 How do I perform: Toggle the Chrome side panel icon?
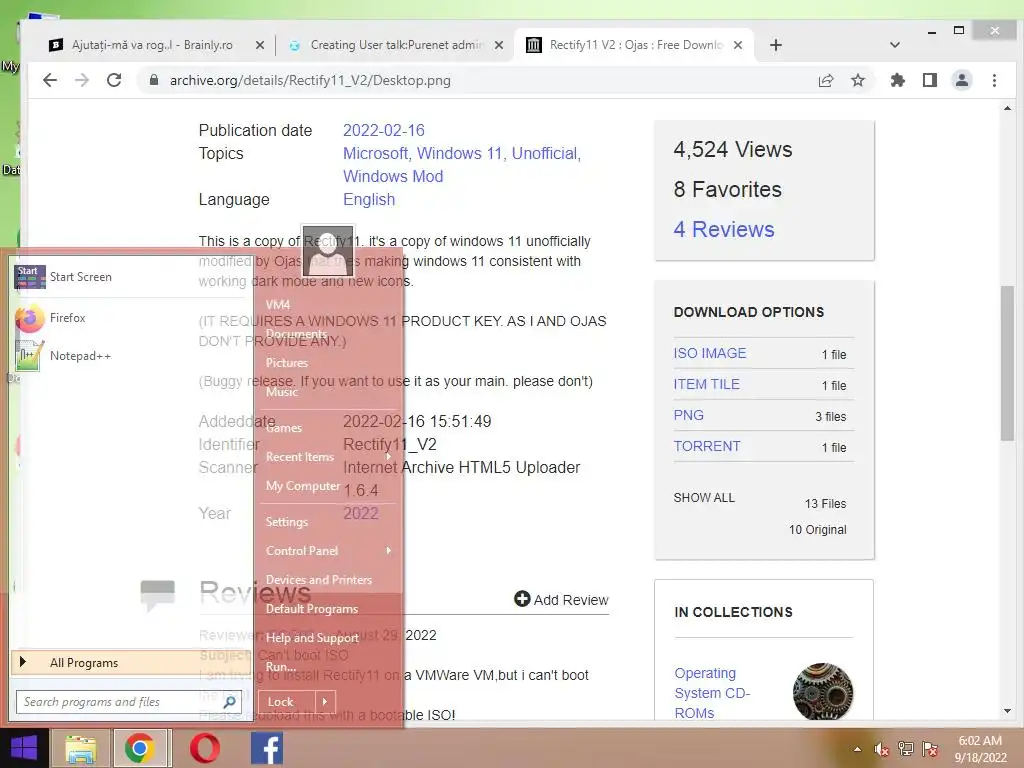pyautogui.click(x=930, y=80)
